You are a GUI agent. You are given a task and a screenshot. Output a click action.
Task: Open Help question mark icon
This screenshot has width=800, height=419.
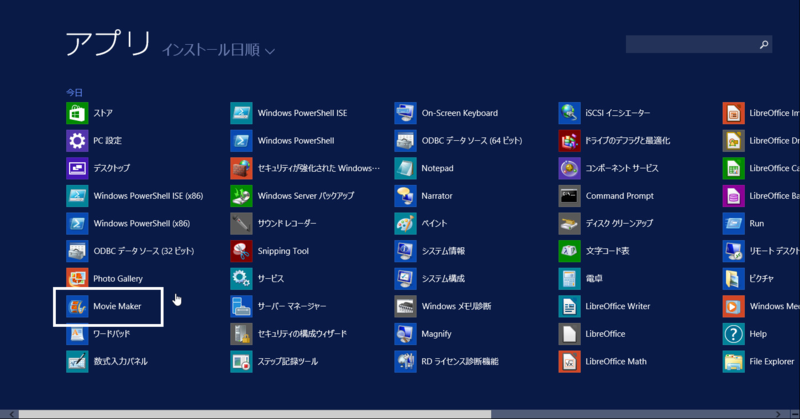tap(734, 334)
